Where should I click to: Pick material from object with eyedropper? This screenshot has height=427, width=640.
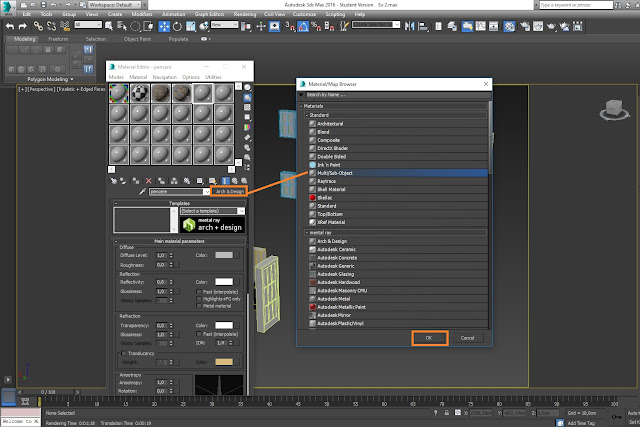(x=142, y=191)
